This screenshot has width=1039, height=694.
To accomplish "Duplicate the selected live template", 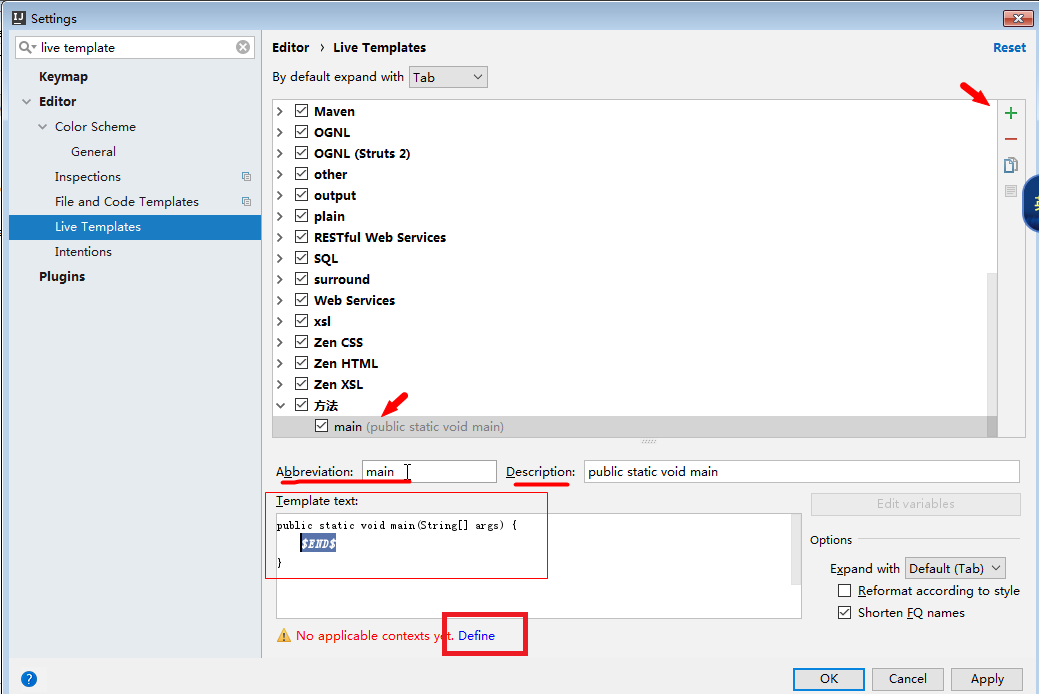I will (1010, 165).
